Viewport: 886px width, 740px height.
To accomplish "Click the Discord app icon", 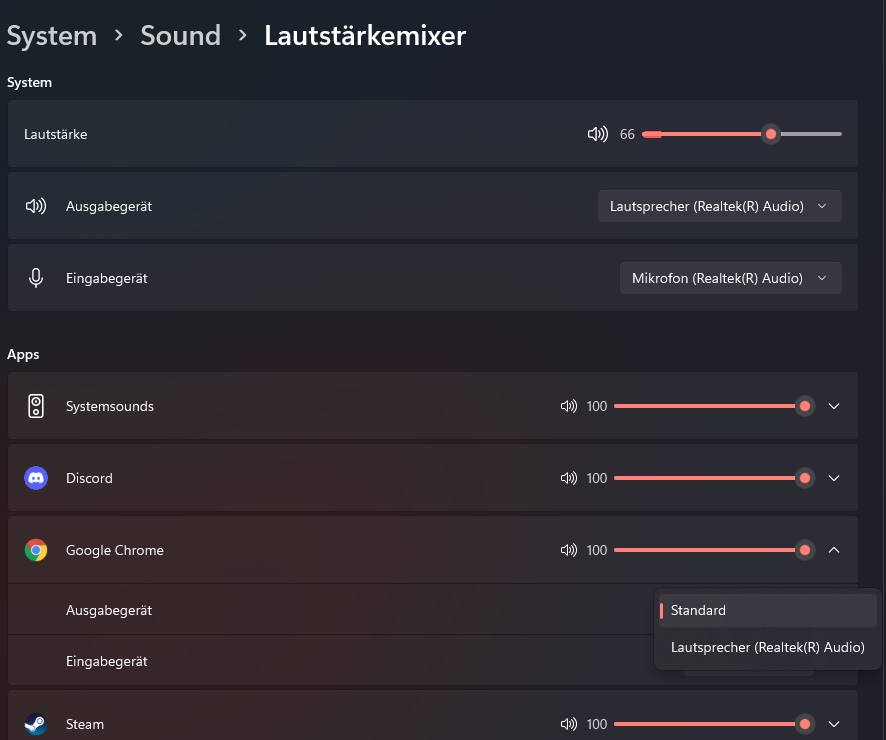I will (36, 478).
